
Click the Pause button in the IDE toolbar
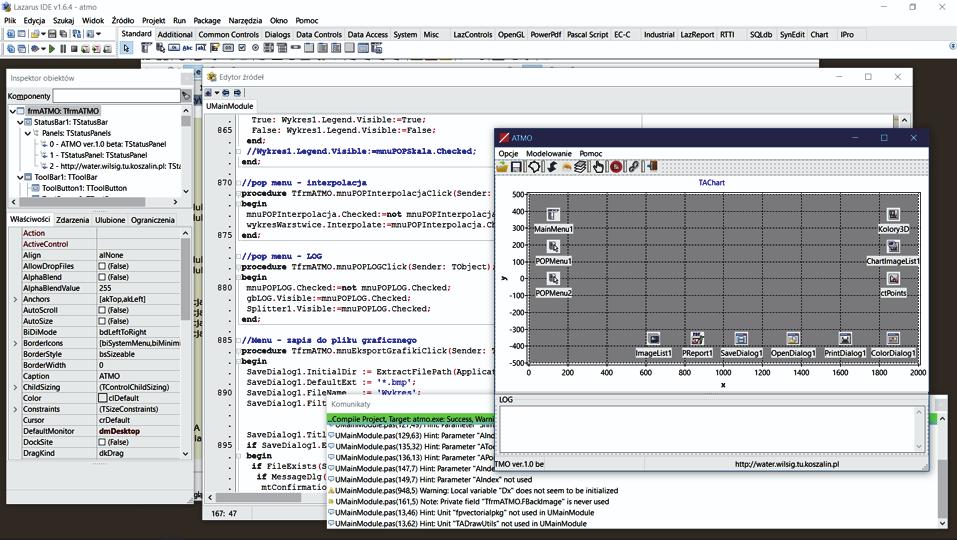[63, 49]
